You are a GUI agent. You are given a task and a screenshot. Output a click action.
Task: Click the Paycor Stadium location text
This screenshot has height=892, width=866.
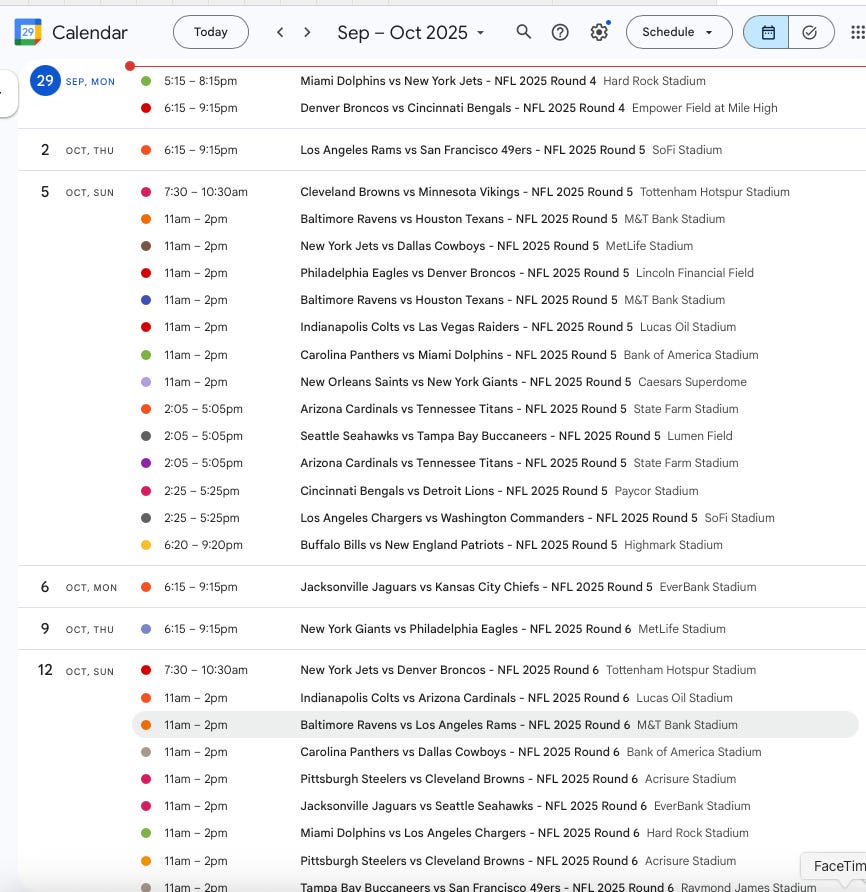click(x=656, y=490)
